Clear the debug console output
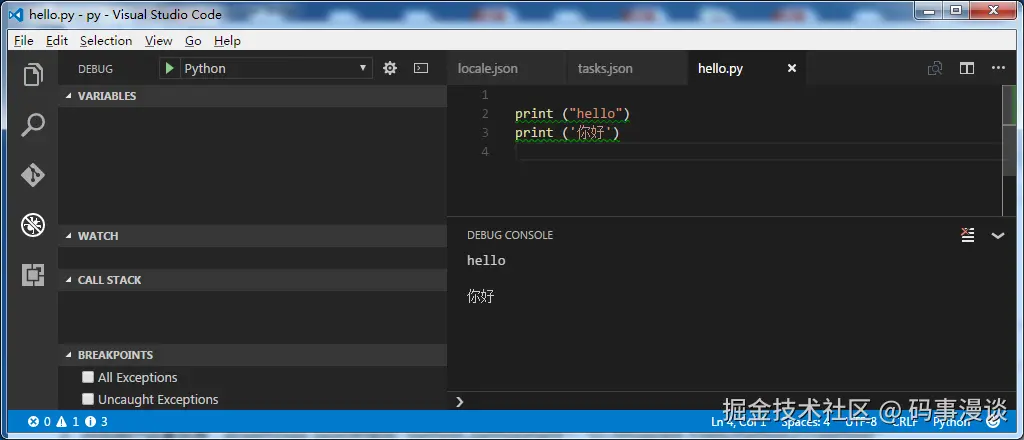 (968, 235)
